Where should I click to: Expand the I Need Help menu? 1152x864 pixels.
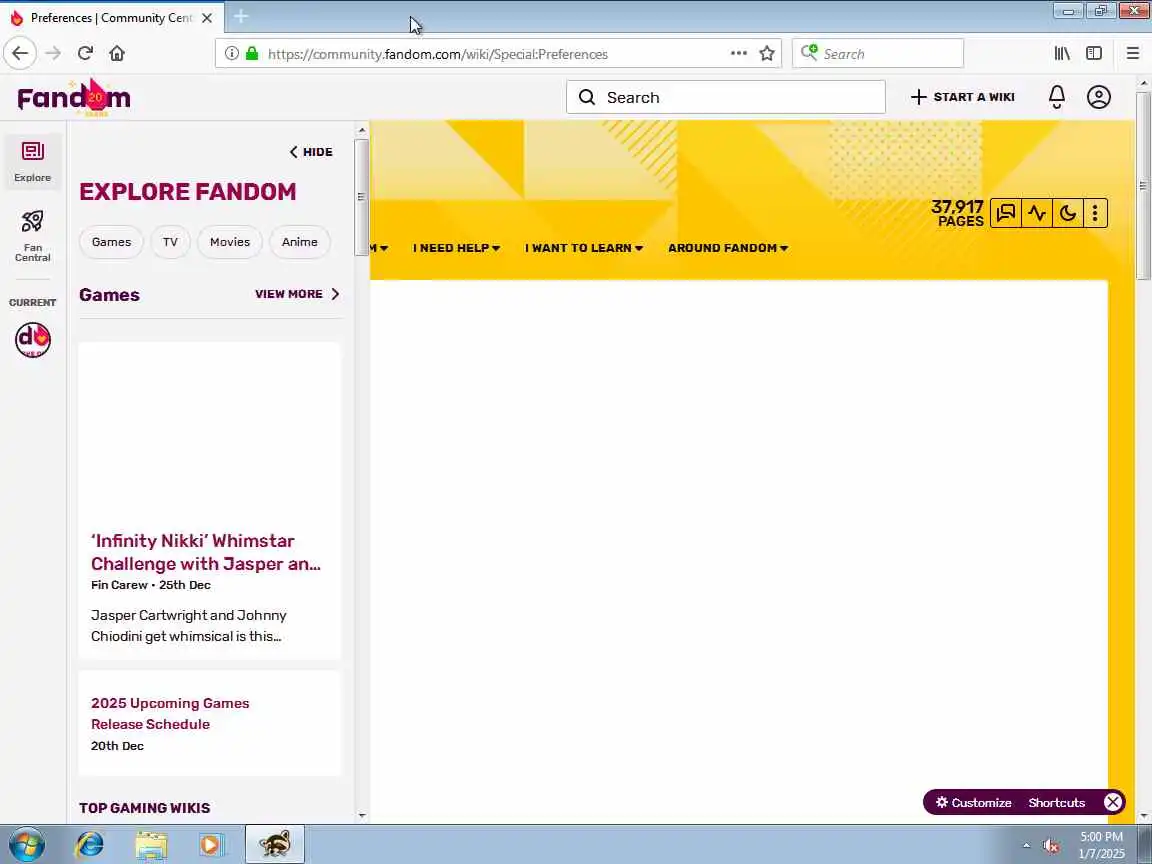(456, 248)
